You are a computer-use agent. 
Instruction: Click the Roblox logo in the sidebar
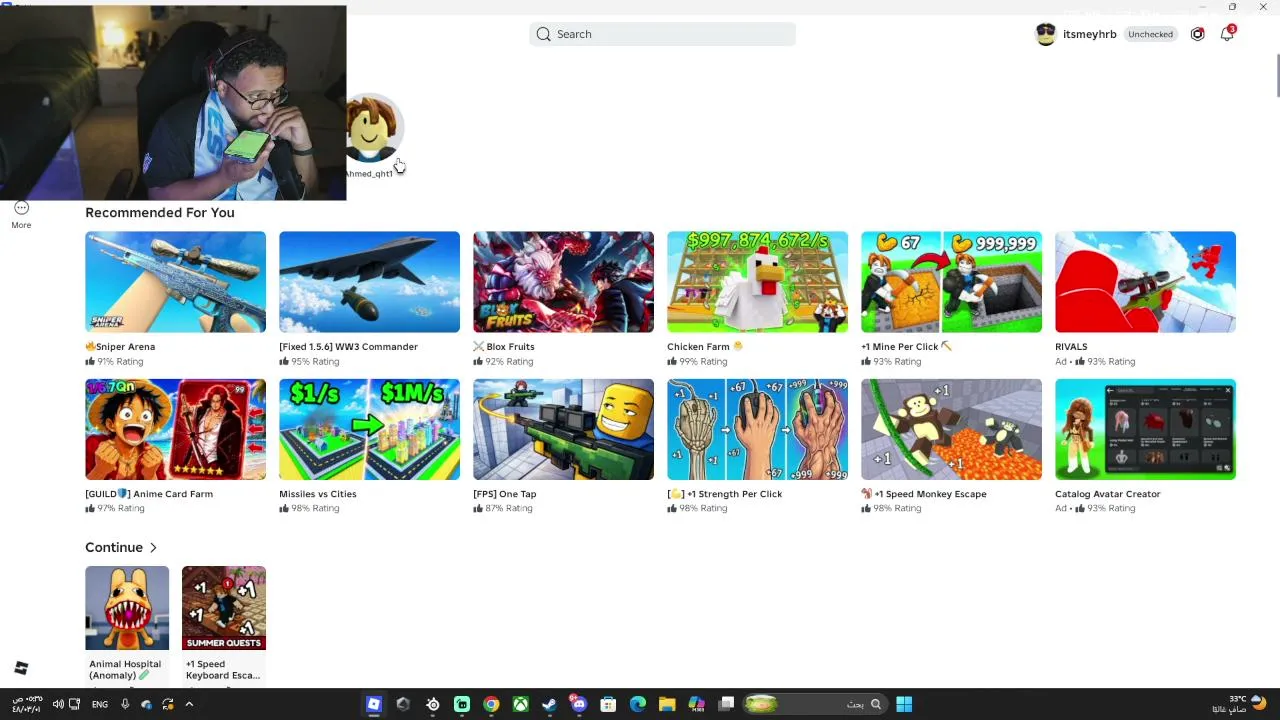click(21, 668)
